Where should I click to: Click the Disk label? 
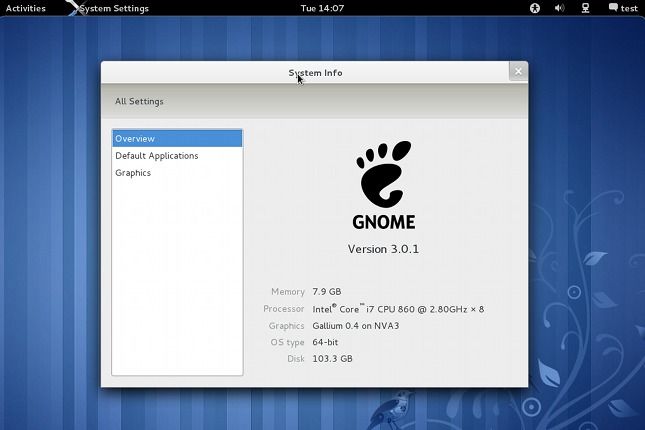pos(296,358)
